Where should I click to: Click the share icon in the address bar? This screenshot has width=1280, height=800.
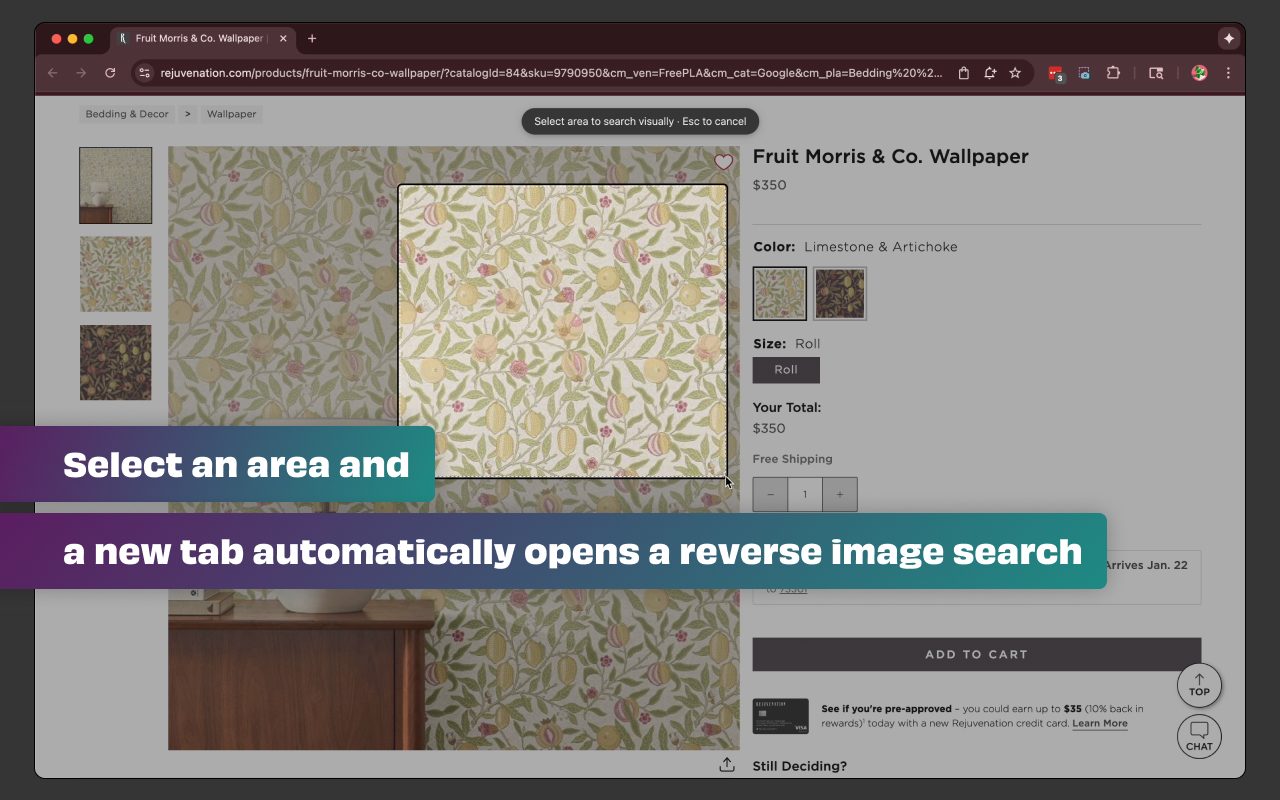coord(964,73)
